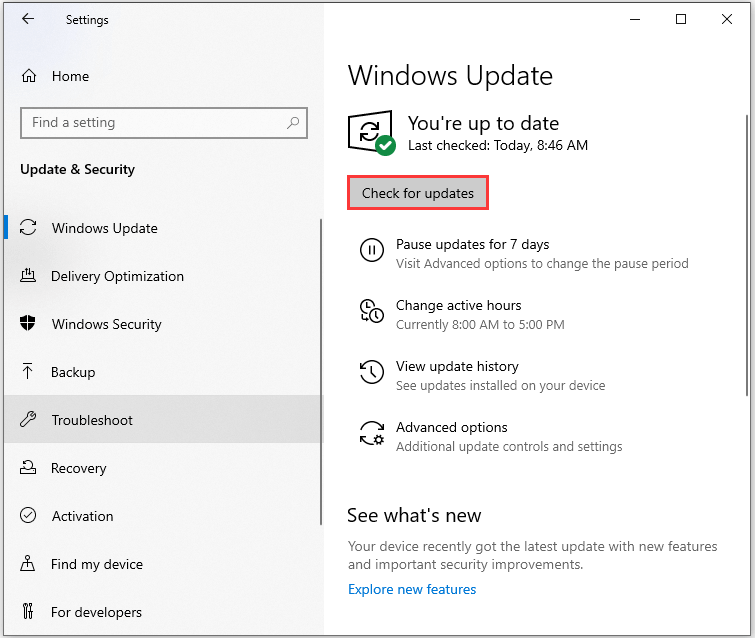Viewport: 755px width, 638px height.
Task: Click the Pause updates circle icon
Action: click(372, 250)
